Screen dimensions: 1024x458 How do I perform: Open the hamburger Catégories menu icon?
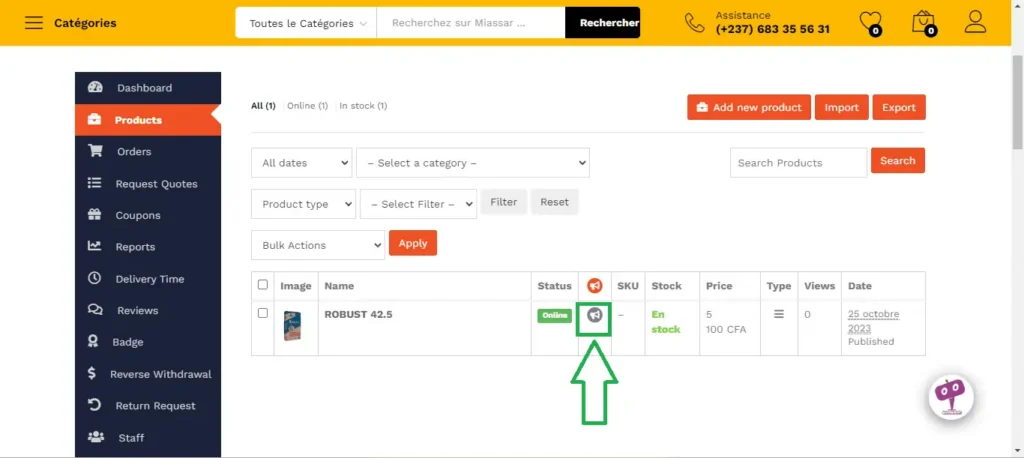point(34,23)
